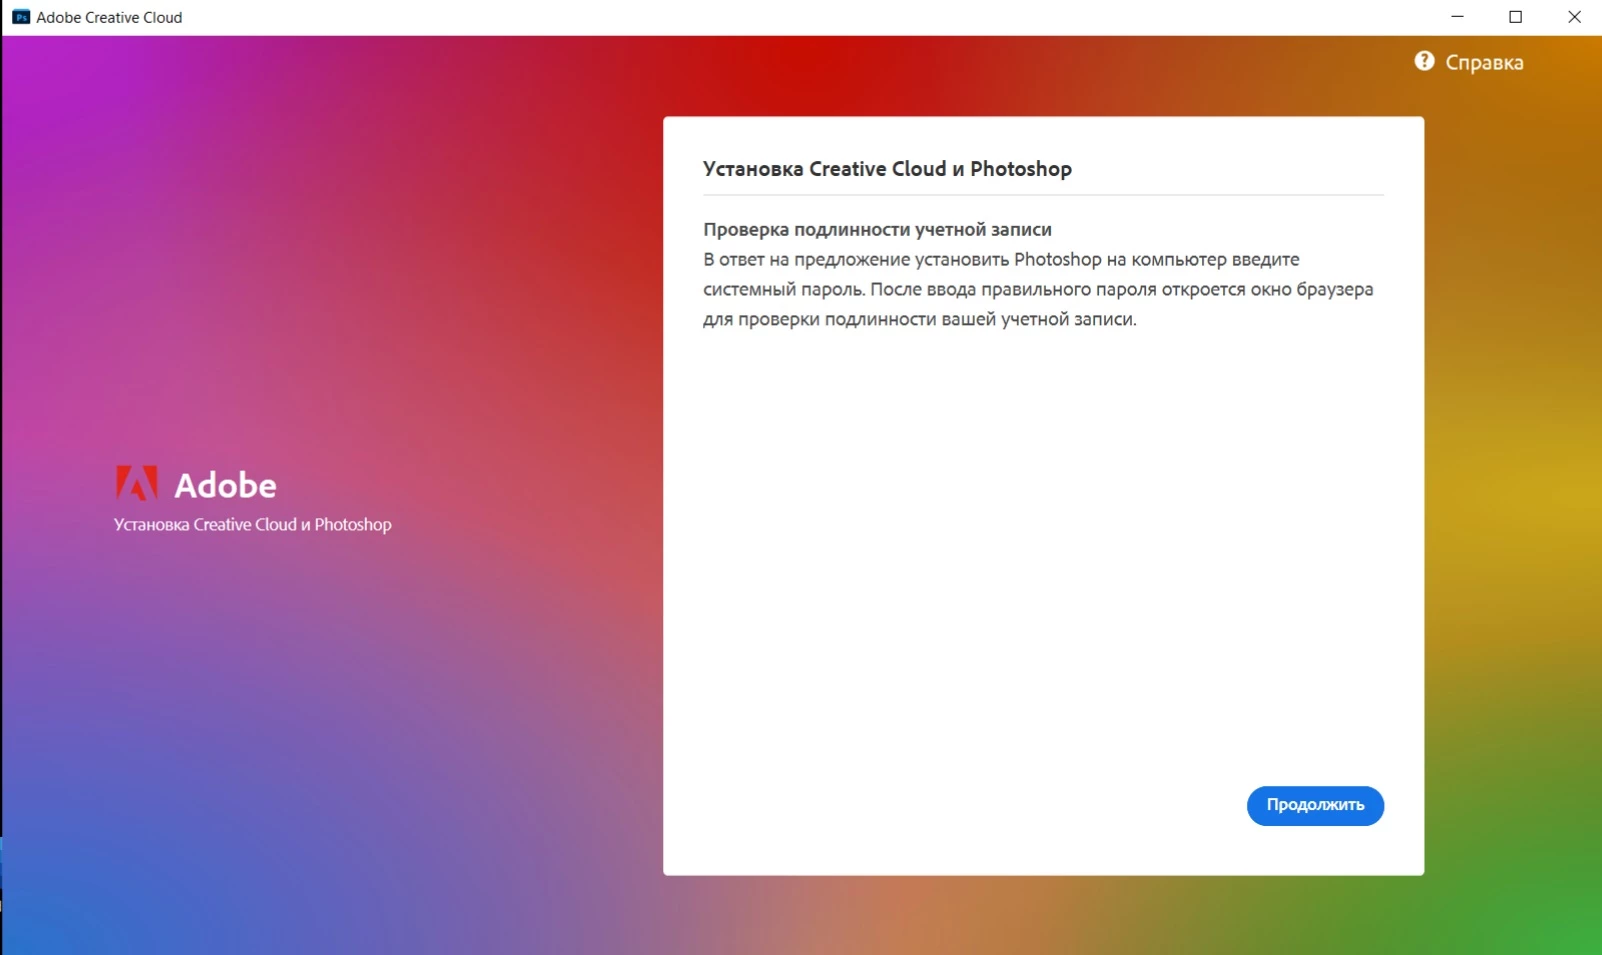Maximize the Adobe Creative Cloud window

pyautogui.click(x=1515, y=17)
